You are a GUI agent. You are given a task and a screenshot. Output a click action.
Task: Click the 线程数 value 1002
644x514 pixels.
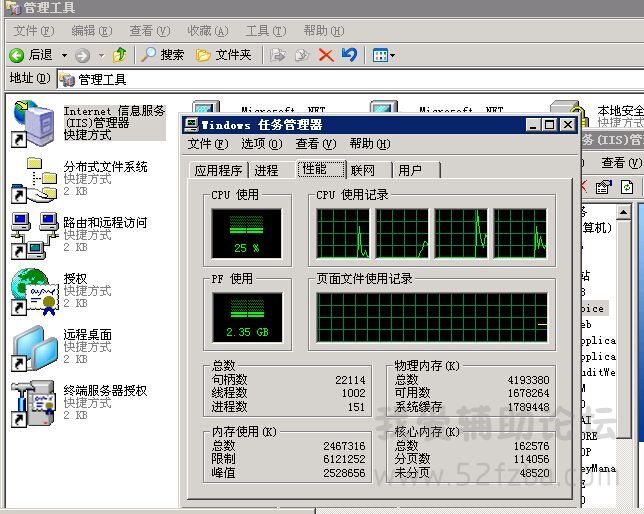click(353, 393)
